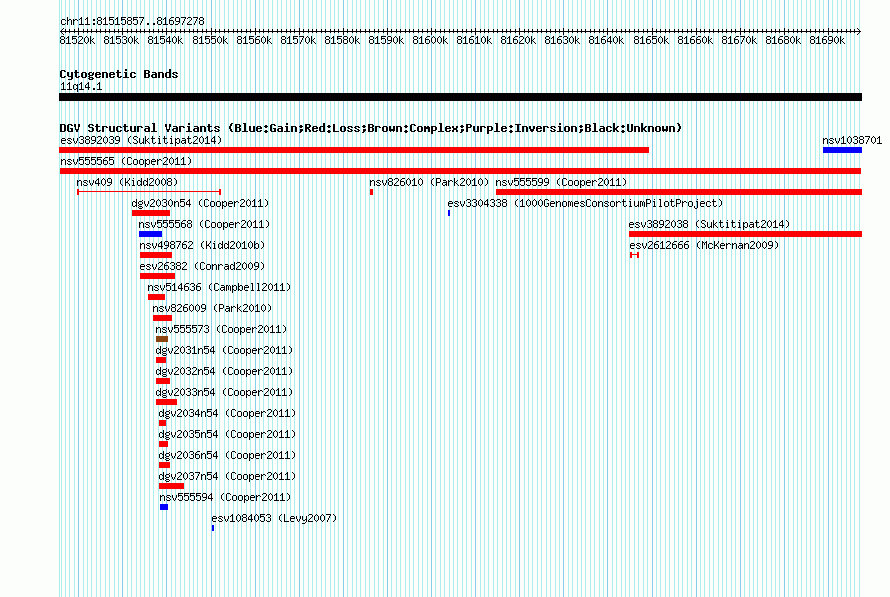890x597 pixels.
Task: Click the thin red nsv409 span line
Action: pos(149,192)
